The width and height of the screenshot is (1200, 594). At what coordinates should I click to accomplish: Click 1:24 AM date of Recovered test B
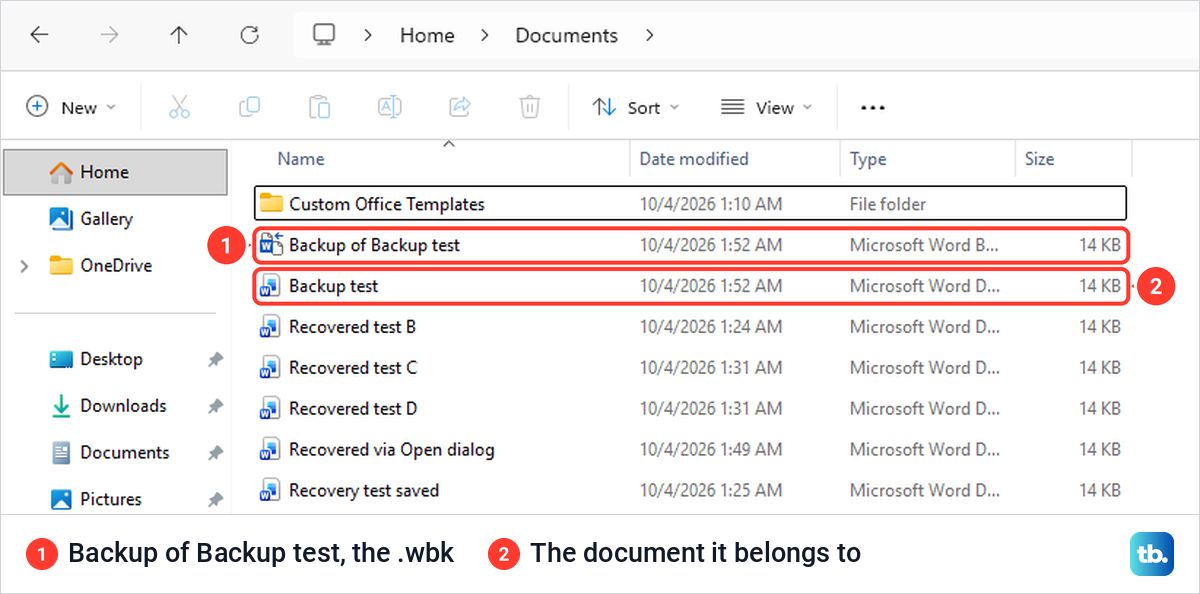tap(711, 327)
